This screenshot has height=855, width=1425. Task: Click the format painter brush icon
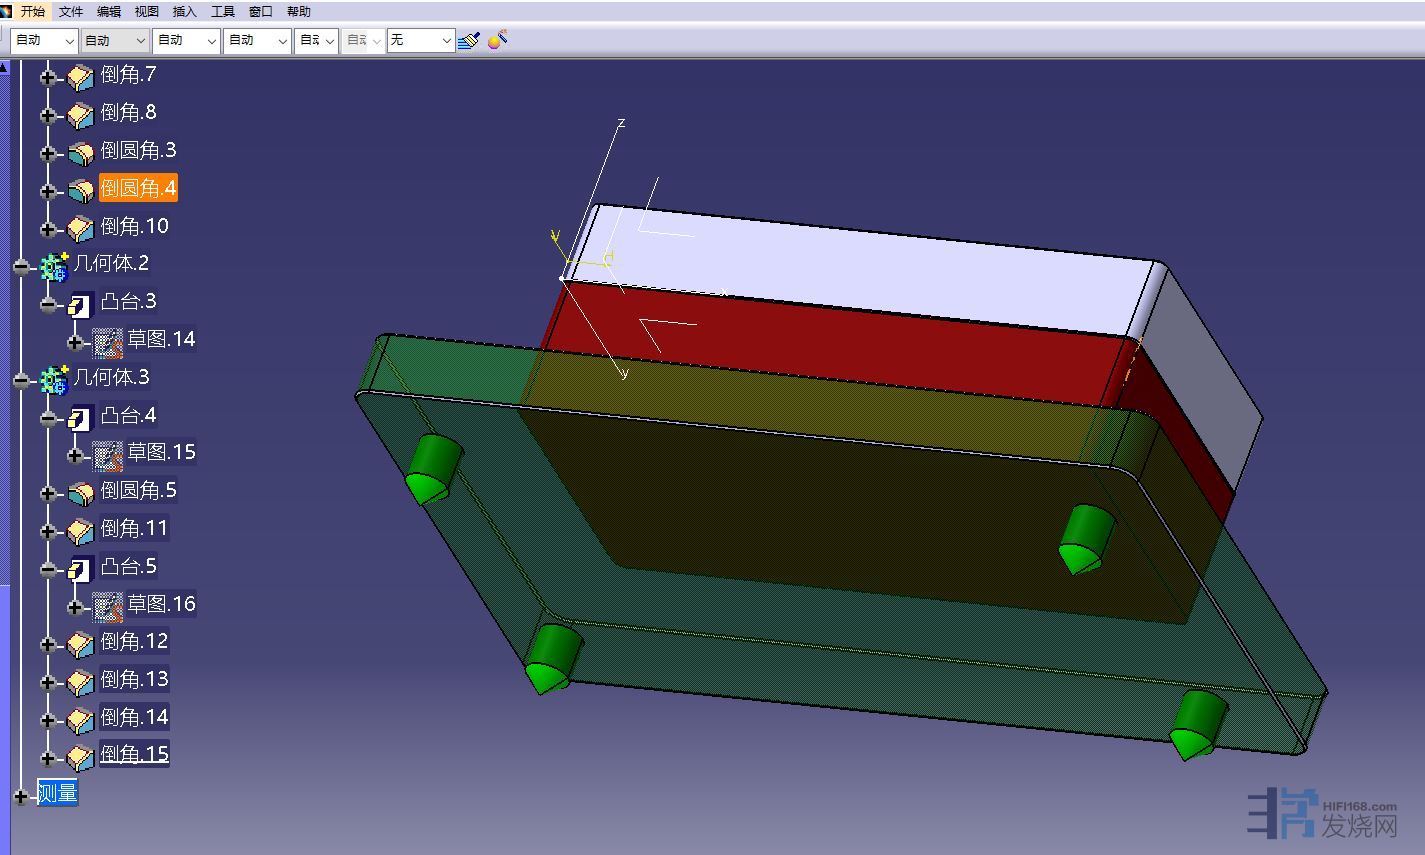468,40
